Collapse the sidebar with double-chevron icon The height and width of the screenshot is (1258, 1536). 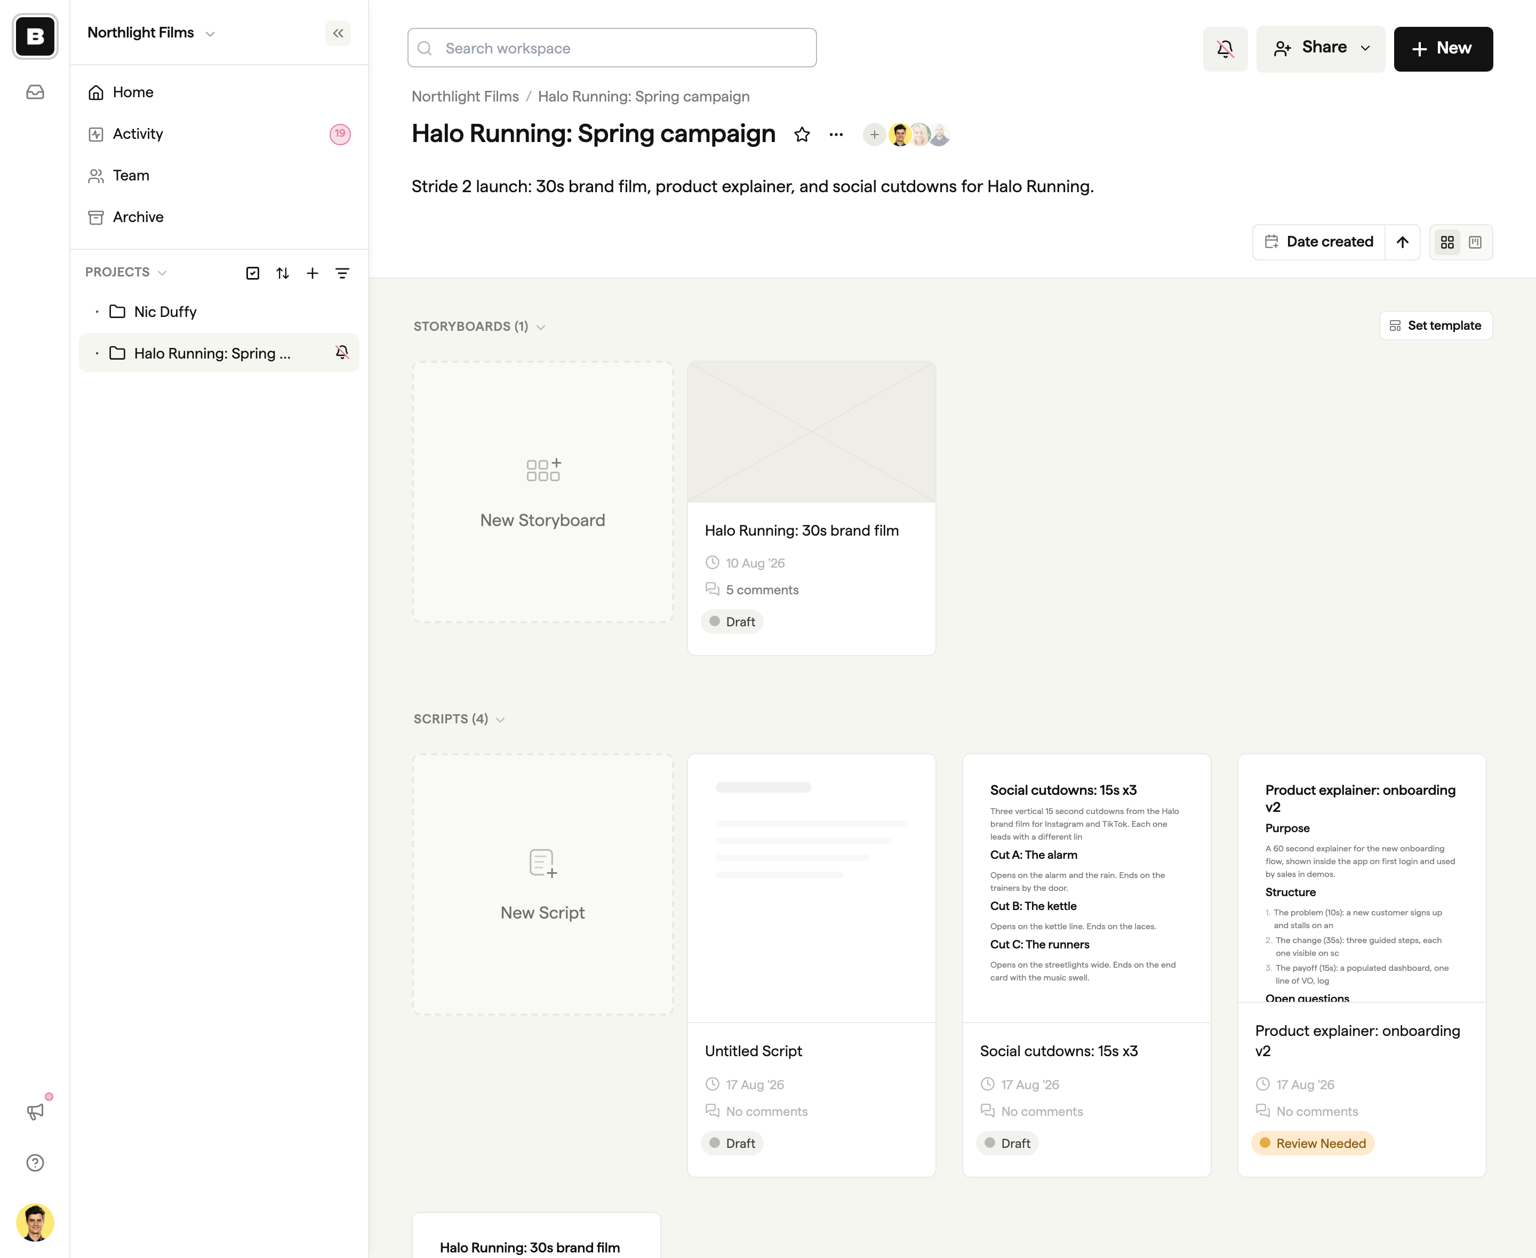click(x=338, y=33)
